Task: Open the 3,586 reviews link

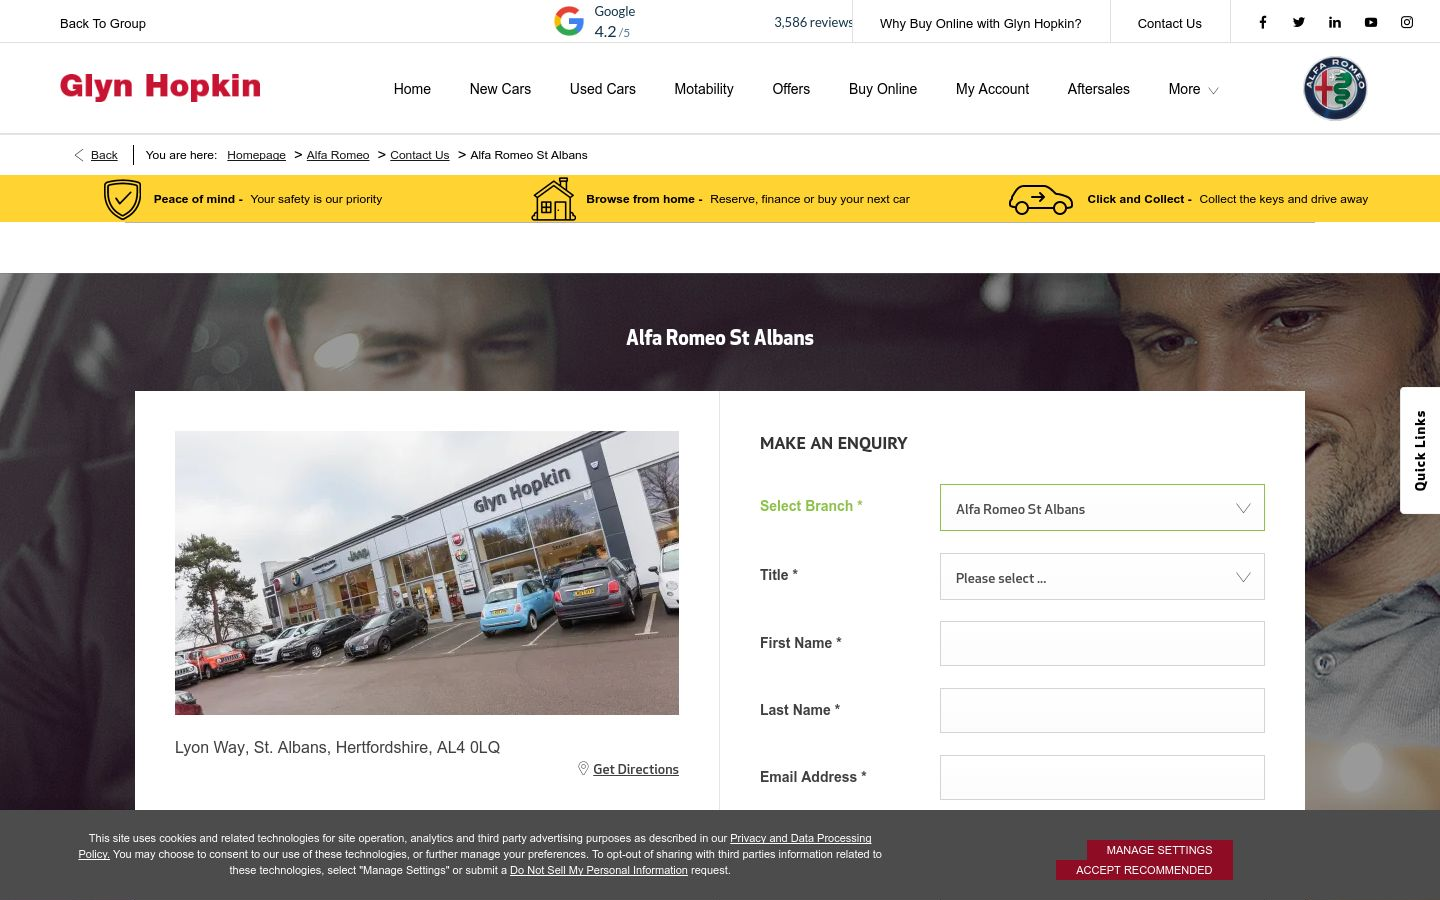Action: [813, 22]
